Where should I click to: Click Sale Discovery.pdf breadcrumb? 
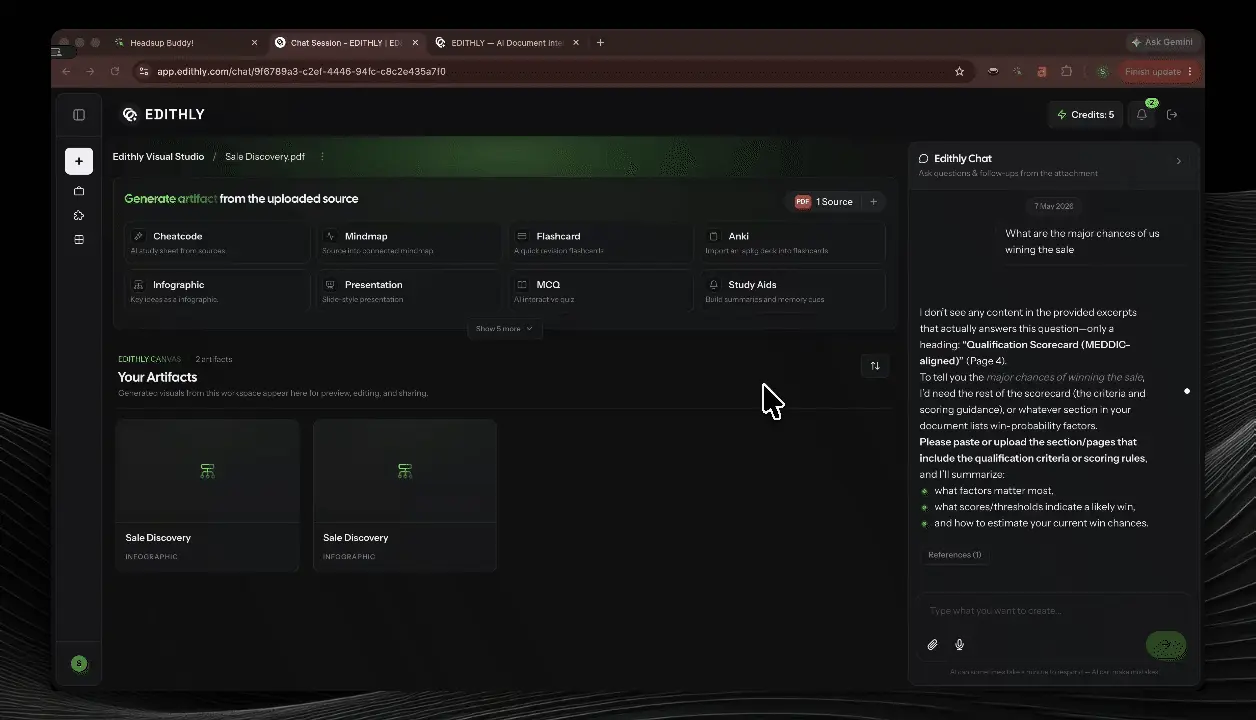pos(265,157)
